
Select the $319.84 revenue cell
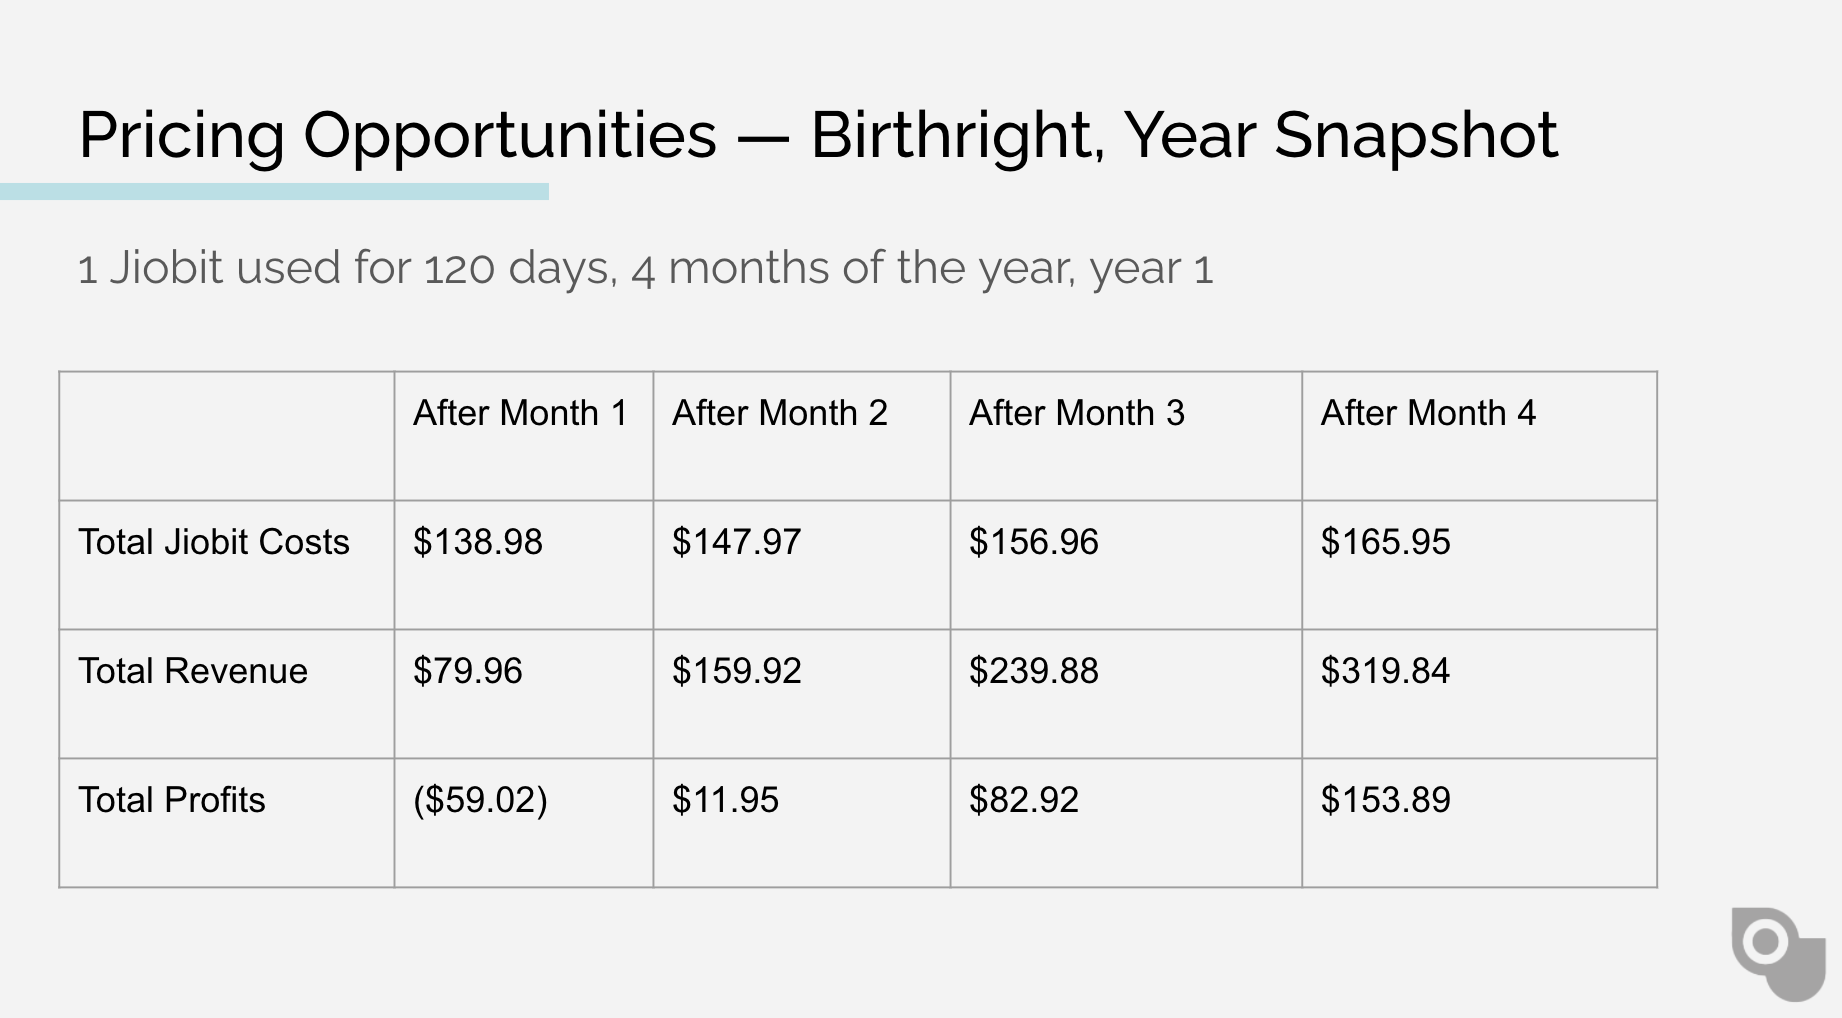coord(1480,694)
